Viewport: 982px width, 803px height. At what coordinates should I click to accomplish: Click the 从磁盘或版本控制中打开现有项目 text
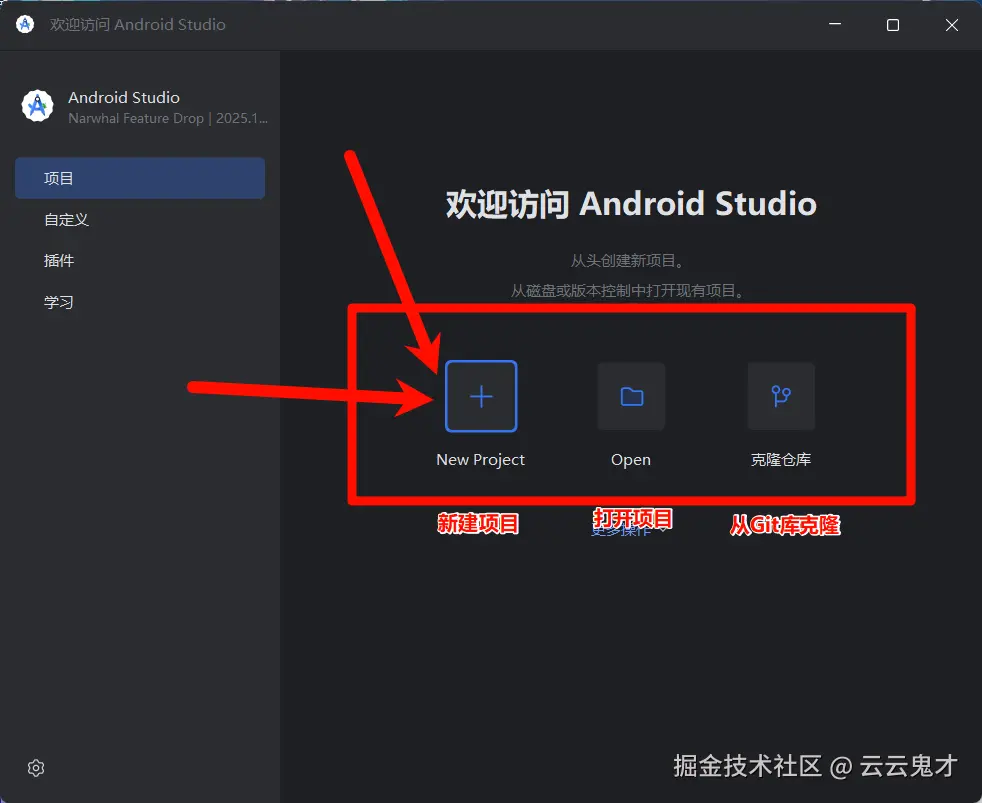coord(628,291)
